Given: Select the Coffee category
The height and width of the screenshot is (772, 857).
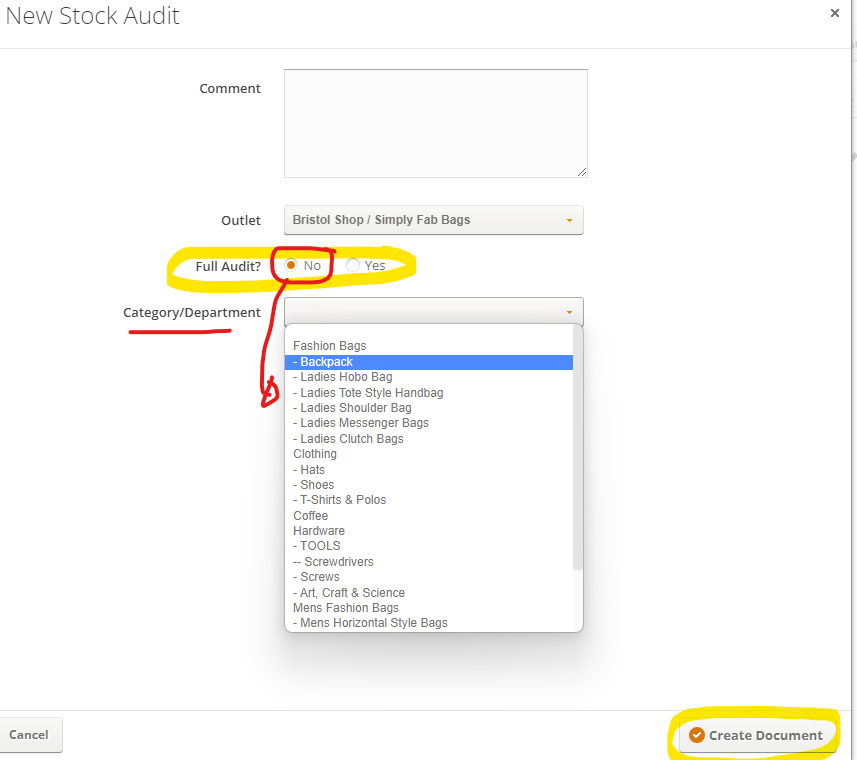Looking at the screenshot, I should click(428, 516).
